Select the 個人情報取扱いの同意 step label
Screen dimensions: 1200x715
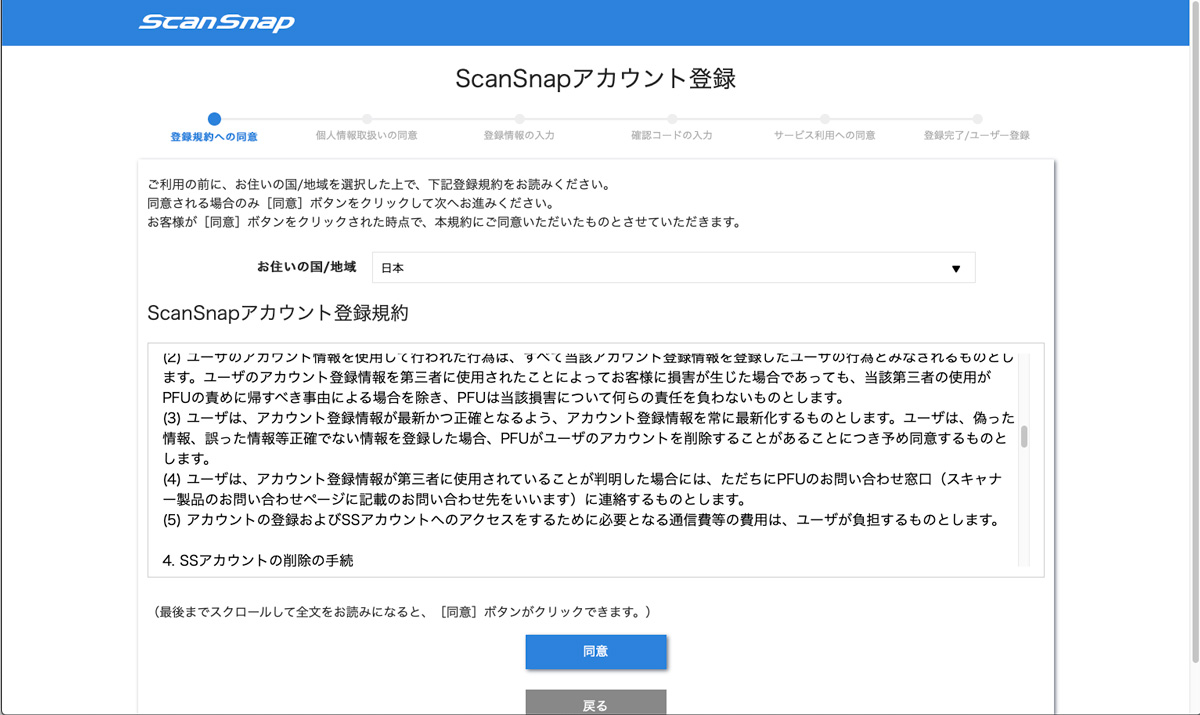pos(367,135)
